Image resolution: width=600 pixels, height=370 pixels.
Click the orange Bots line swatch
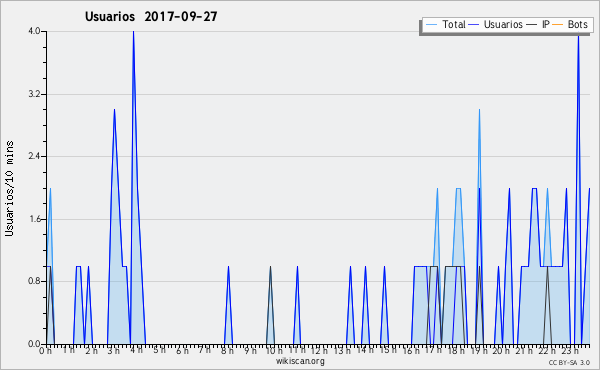coord(558,25)
